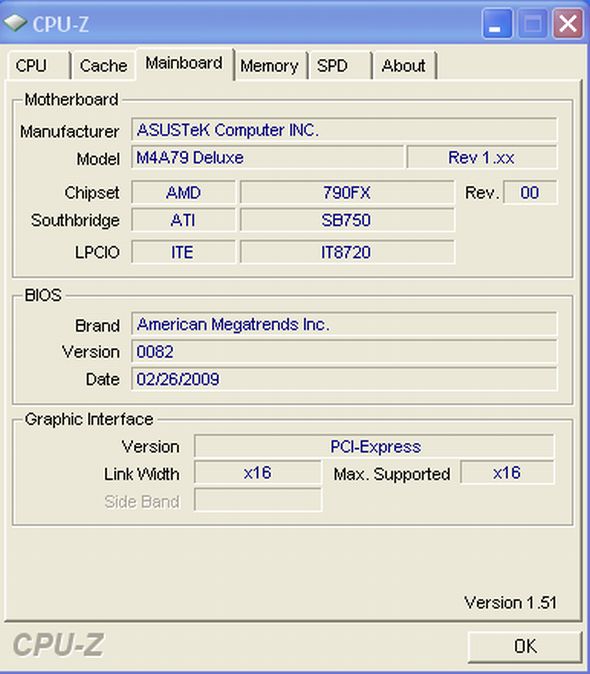Go to the About tab

[404, 66]
